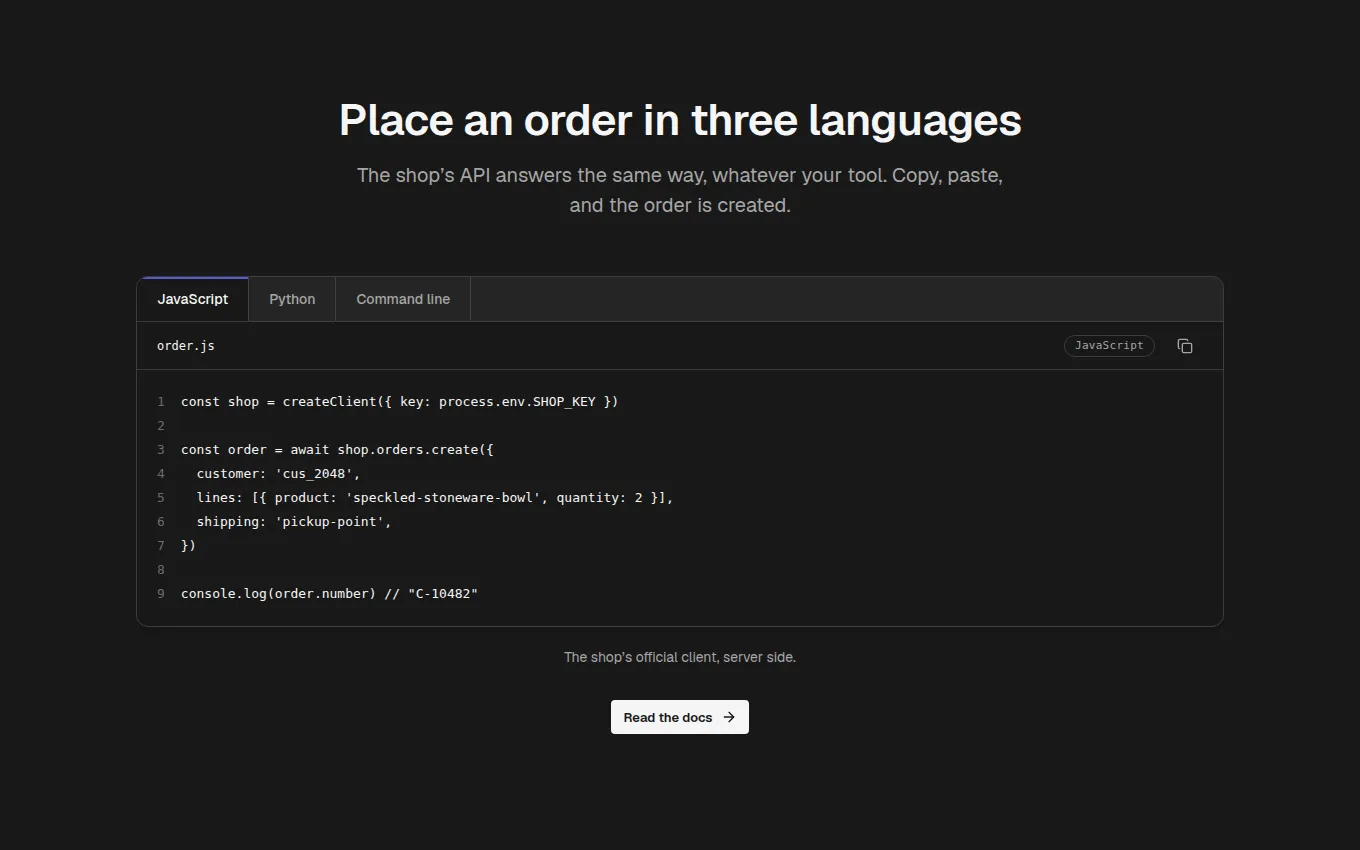1360x850 pixels.
Task: Click the subtitle starting 'The shop's API answers'
Action: 680,190
